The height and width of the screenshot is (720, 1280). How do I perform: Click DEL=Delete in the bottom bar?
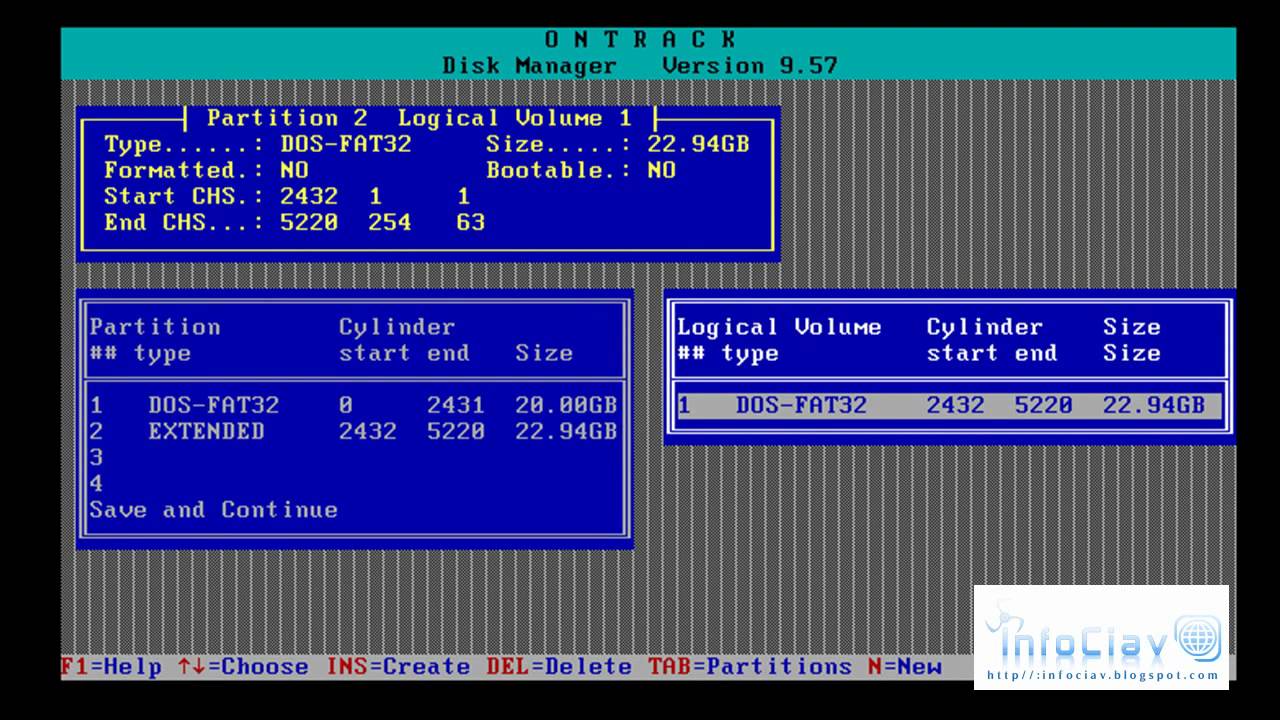(x=559, y=667)
